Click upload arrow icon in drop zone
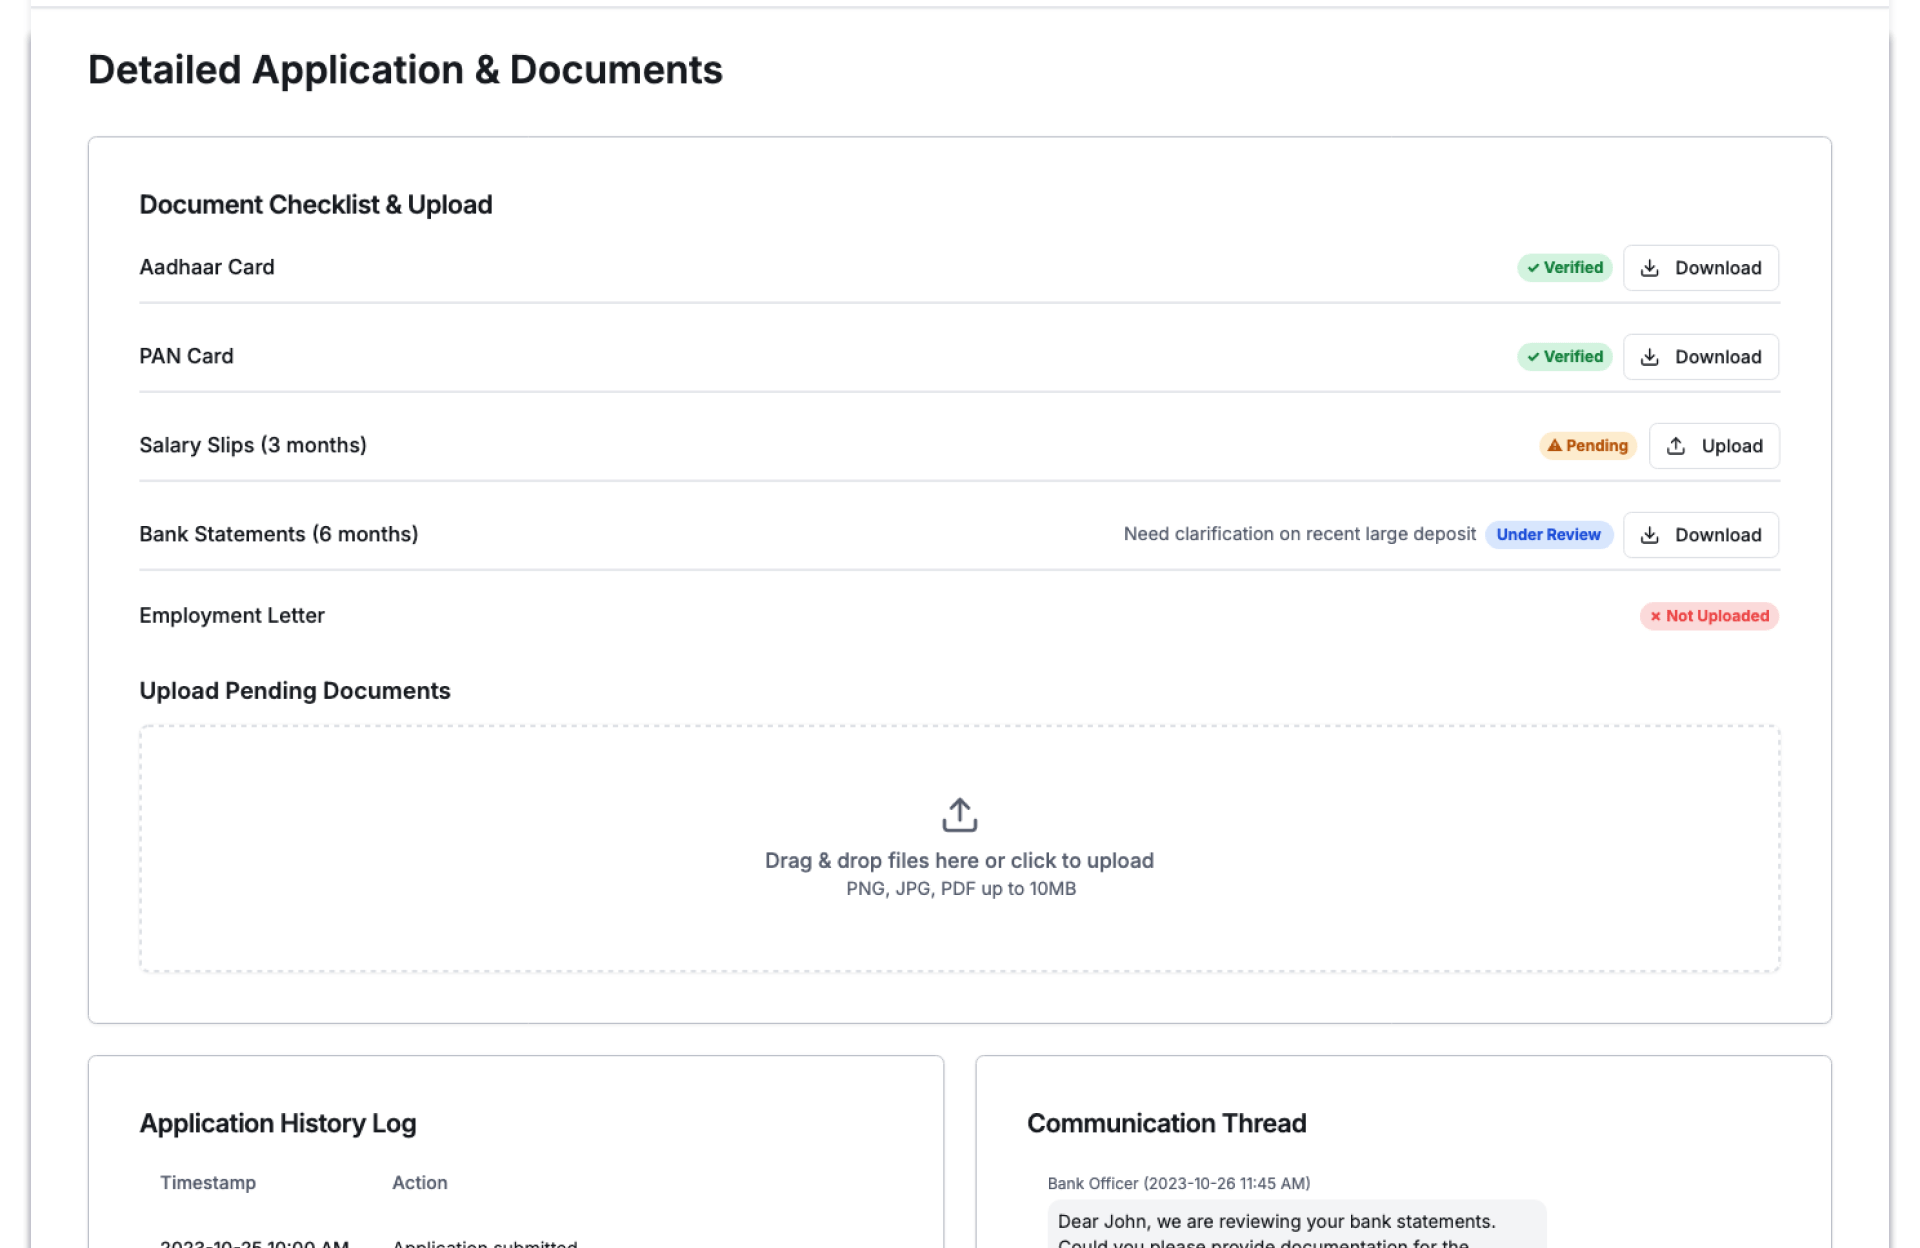The image size is (1920, 1248). [959, 814]
